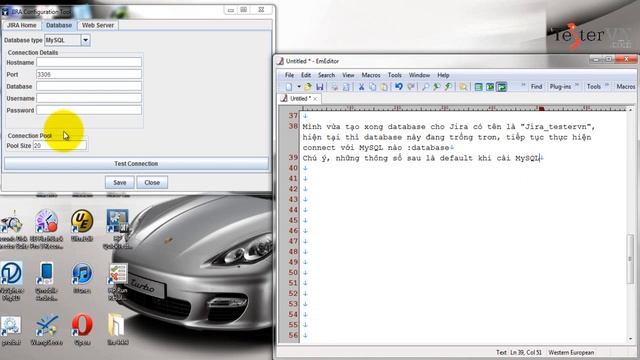Open the File menu in EmEditor
The height and width of the screenshot is (360, 640).
289,75
